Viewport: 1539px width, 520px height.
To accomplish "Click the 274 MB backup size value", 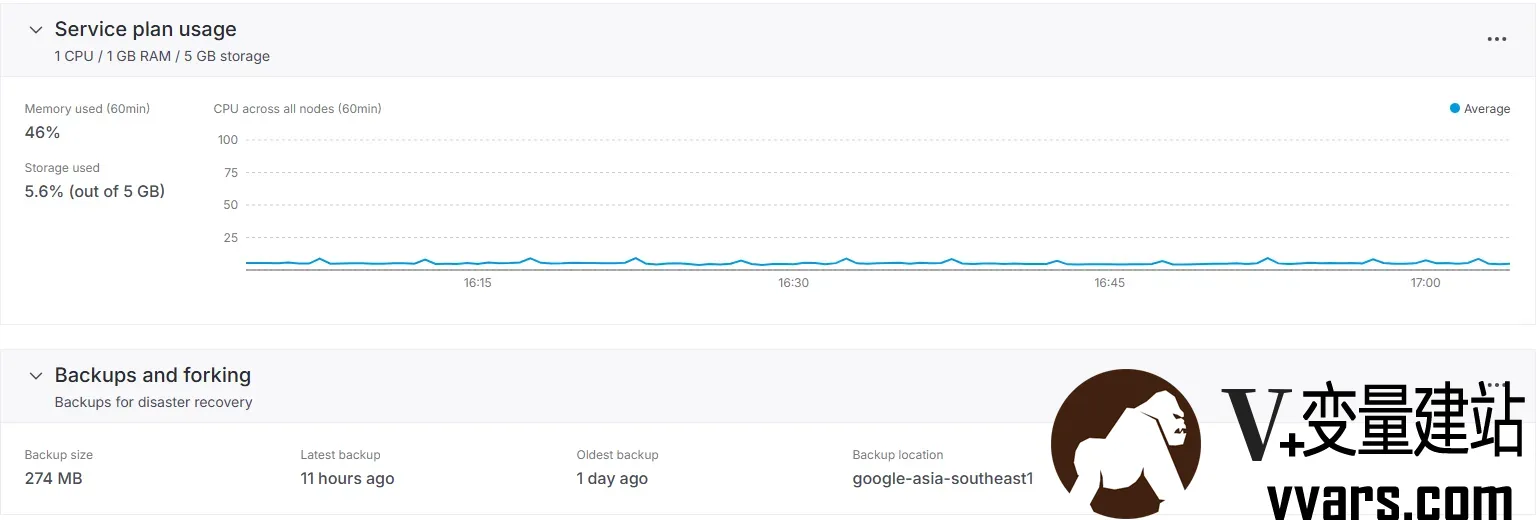I will point(53,479).
